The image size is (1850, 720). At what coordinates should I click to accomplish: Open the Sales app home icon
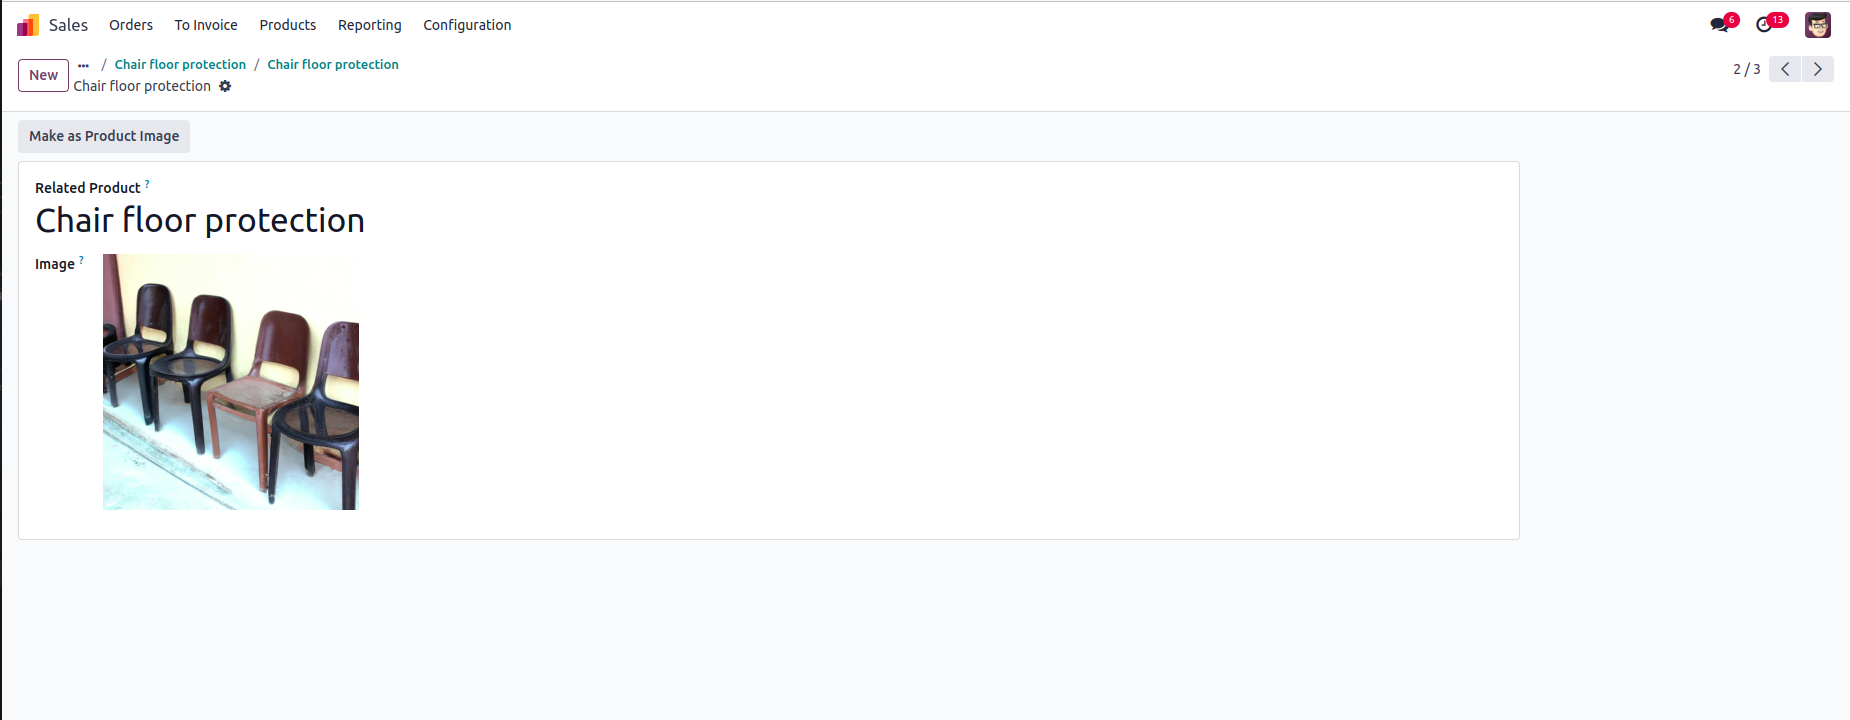(28, 25)
